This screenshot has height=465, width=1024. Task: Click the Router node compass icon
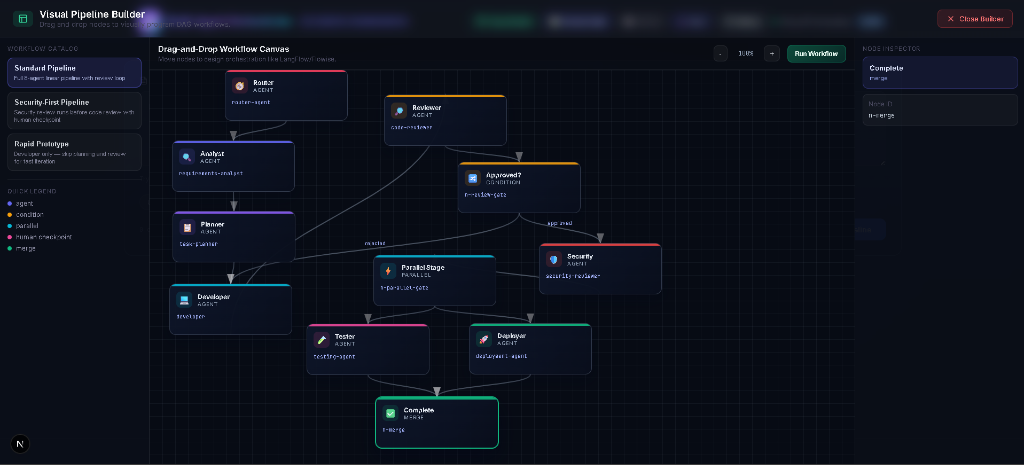click(240, 86)
